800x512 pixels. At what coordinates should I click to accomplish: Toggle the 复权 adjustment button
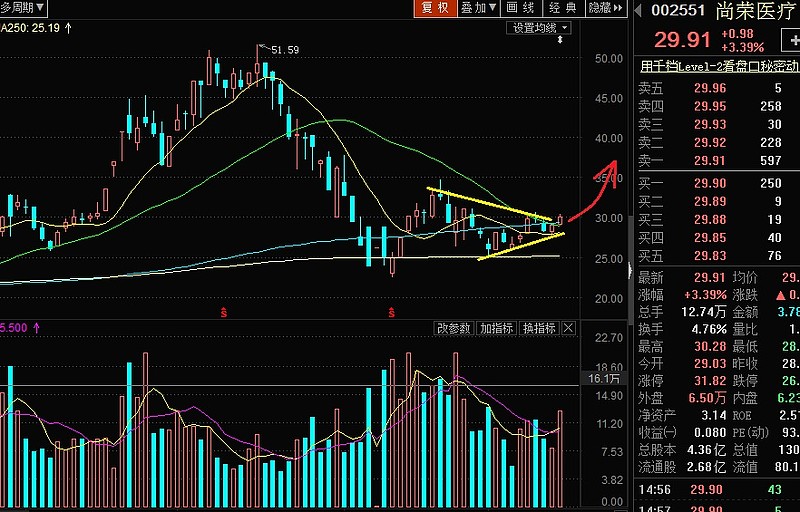(435, 8)
